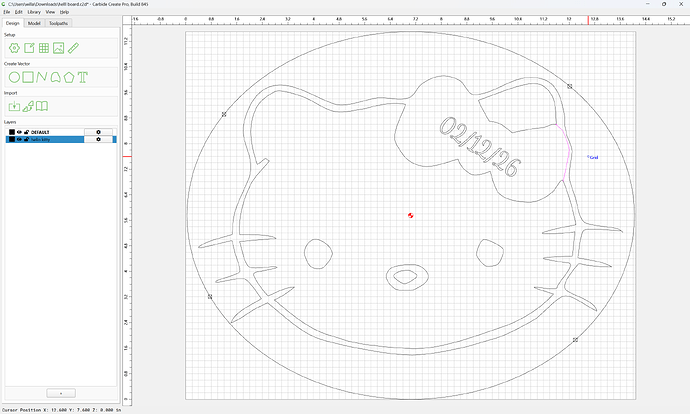Open settings gear for DEFAULT layer
This screenshot has width=690, height=414.
point(98,132)
